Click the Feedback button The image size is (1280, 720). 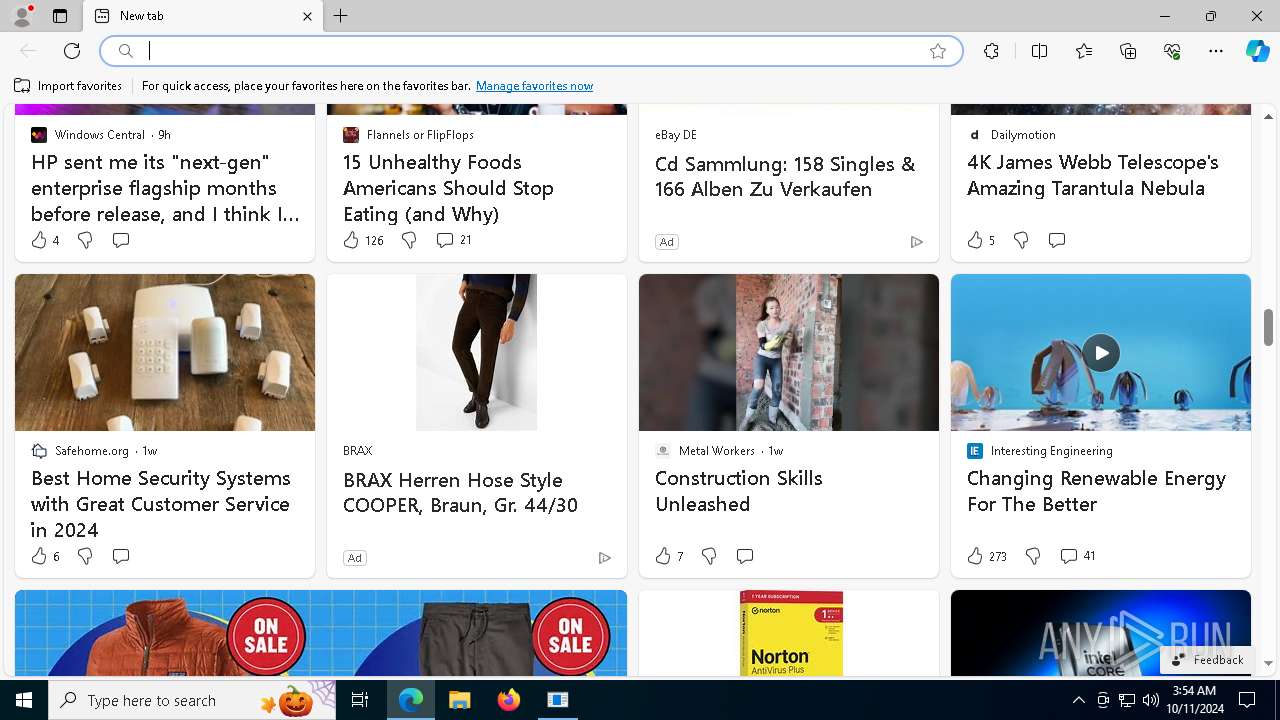pyautogui.click(x=1207, y=660)
